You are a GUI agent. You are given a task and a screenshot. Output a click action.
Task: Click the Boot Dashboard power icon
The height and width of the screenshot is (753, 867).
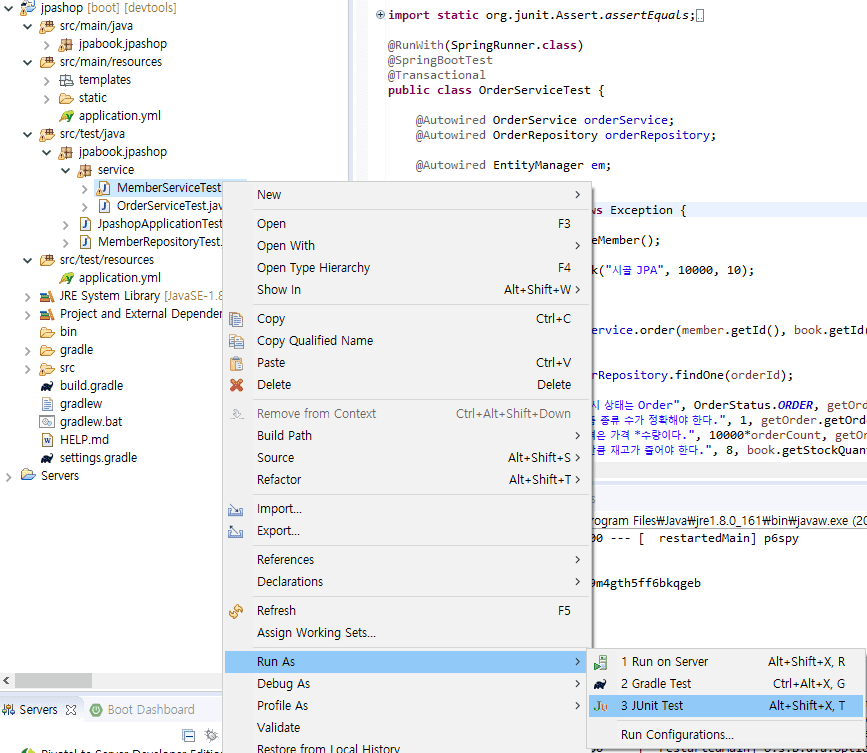pos(96,709)
